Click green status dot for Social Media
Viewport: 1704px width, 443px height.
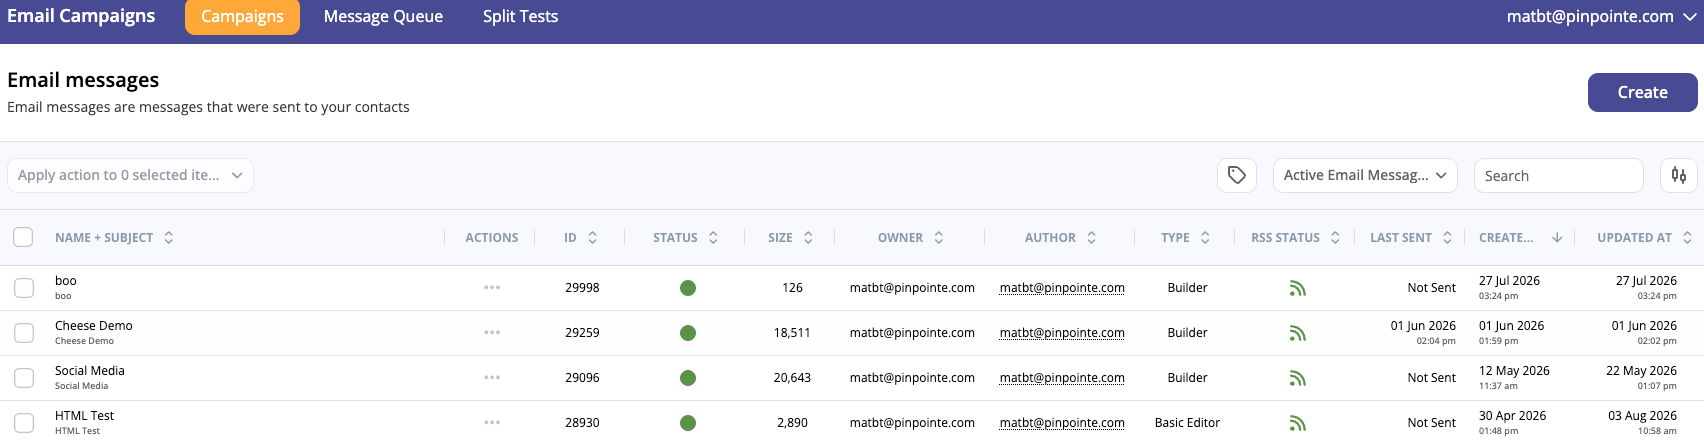[688, 378]
